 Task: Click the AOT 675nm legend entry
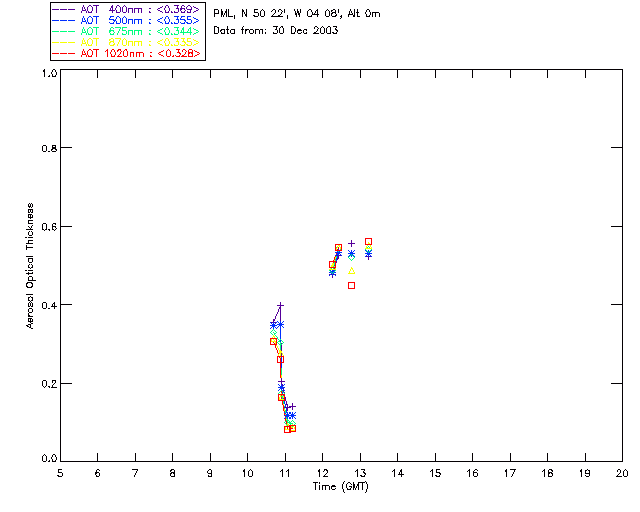pyautogui.click(x=127, y=31)
